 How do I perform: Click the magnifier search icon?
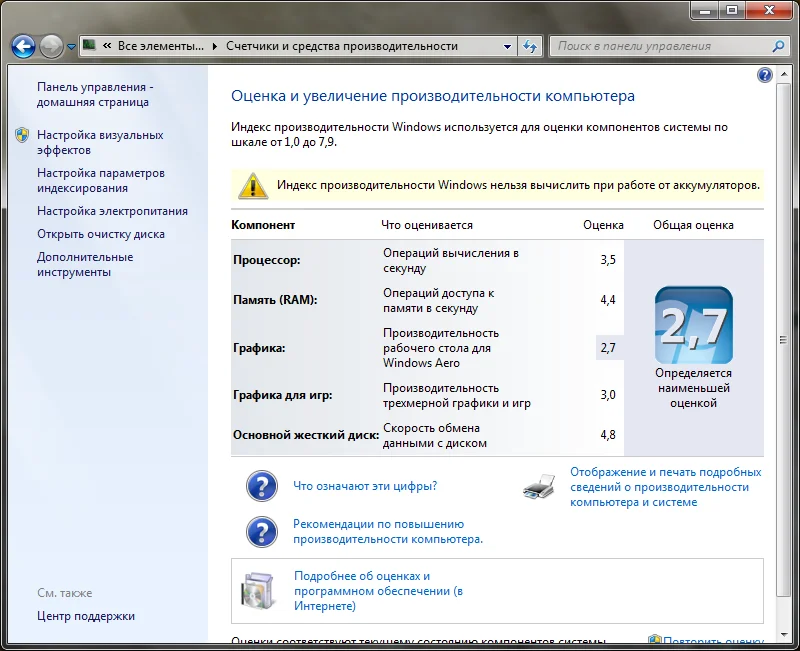click(778, 46)
